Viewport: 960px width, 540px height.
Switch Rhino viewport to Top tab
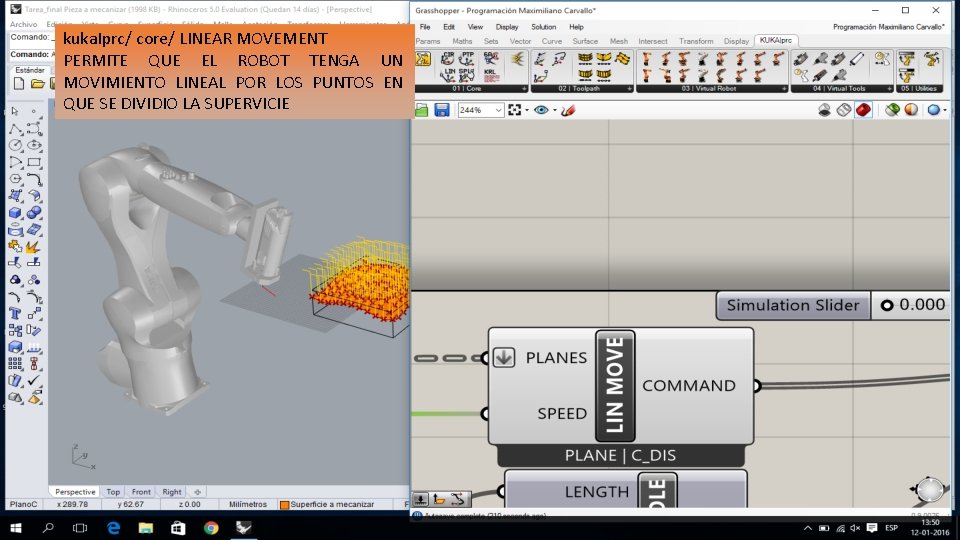click(113, 492)
